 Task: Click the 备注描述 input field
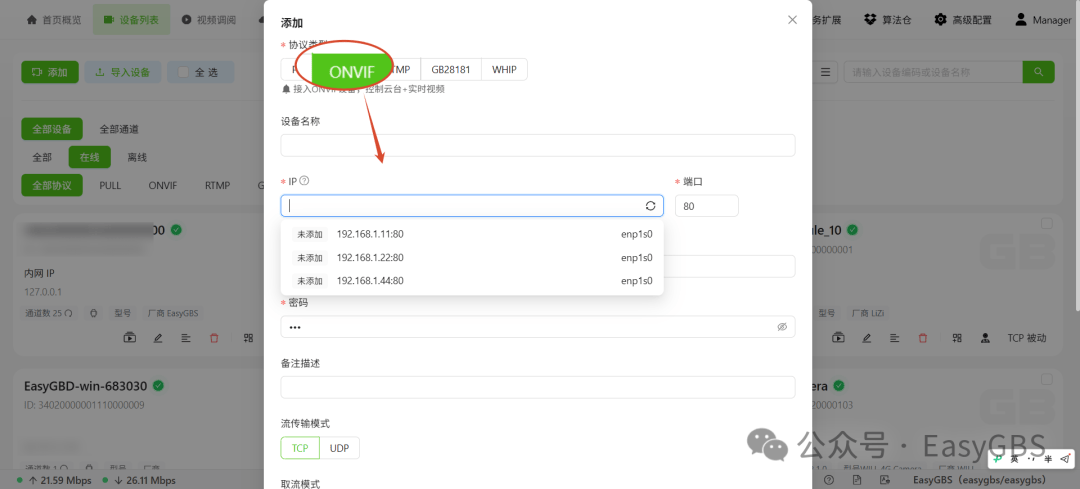[538, 387]
